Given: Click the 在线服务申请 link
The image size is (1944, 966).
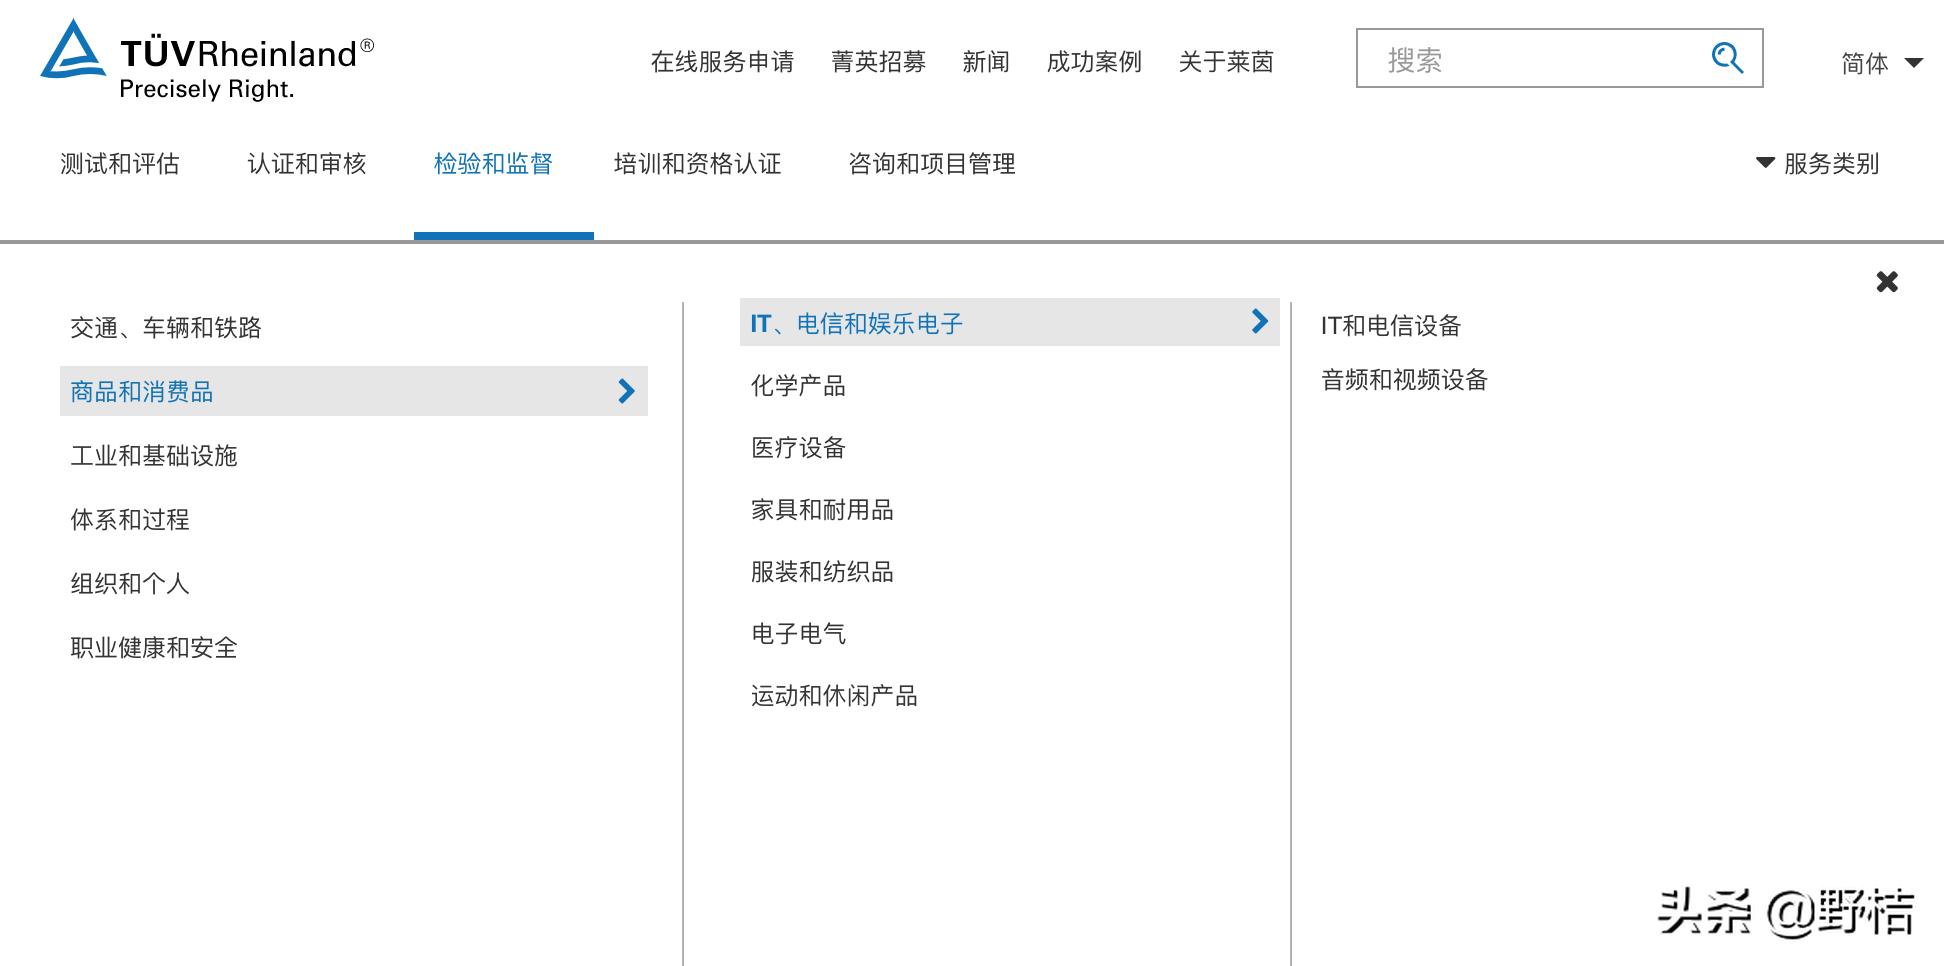Looking at the screenshot, I should pyautogui.click(x=723, y=62).
